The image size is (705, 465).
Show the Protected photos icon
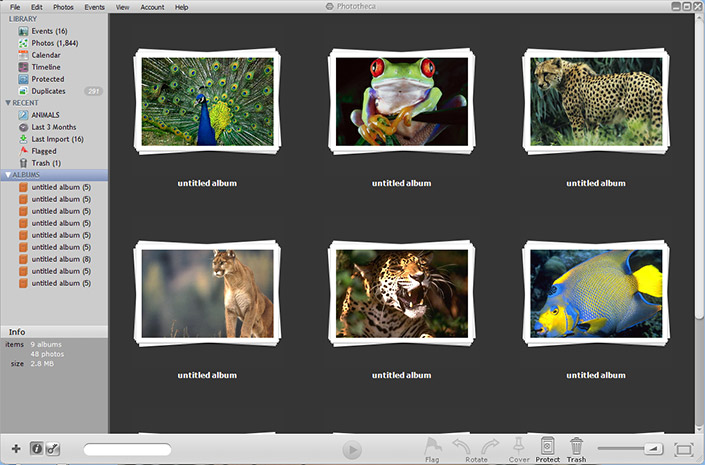(23, 79)
